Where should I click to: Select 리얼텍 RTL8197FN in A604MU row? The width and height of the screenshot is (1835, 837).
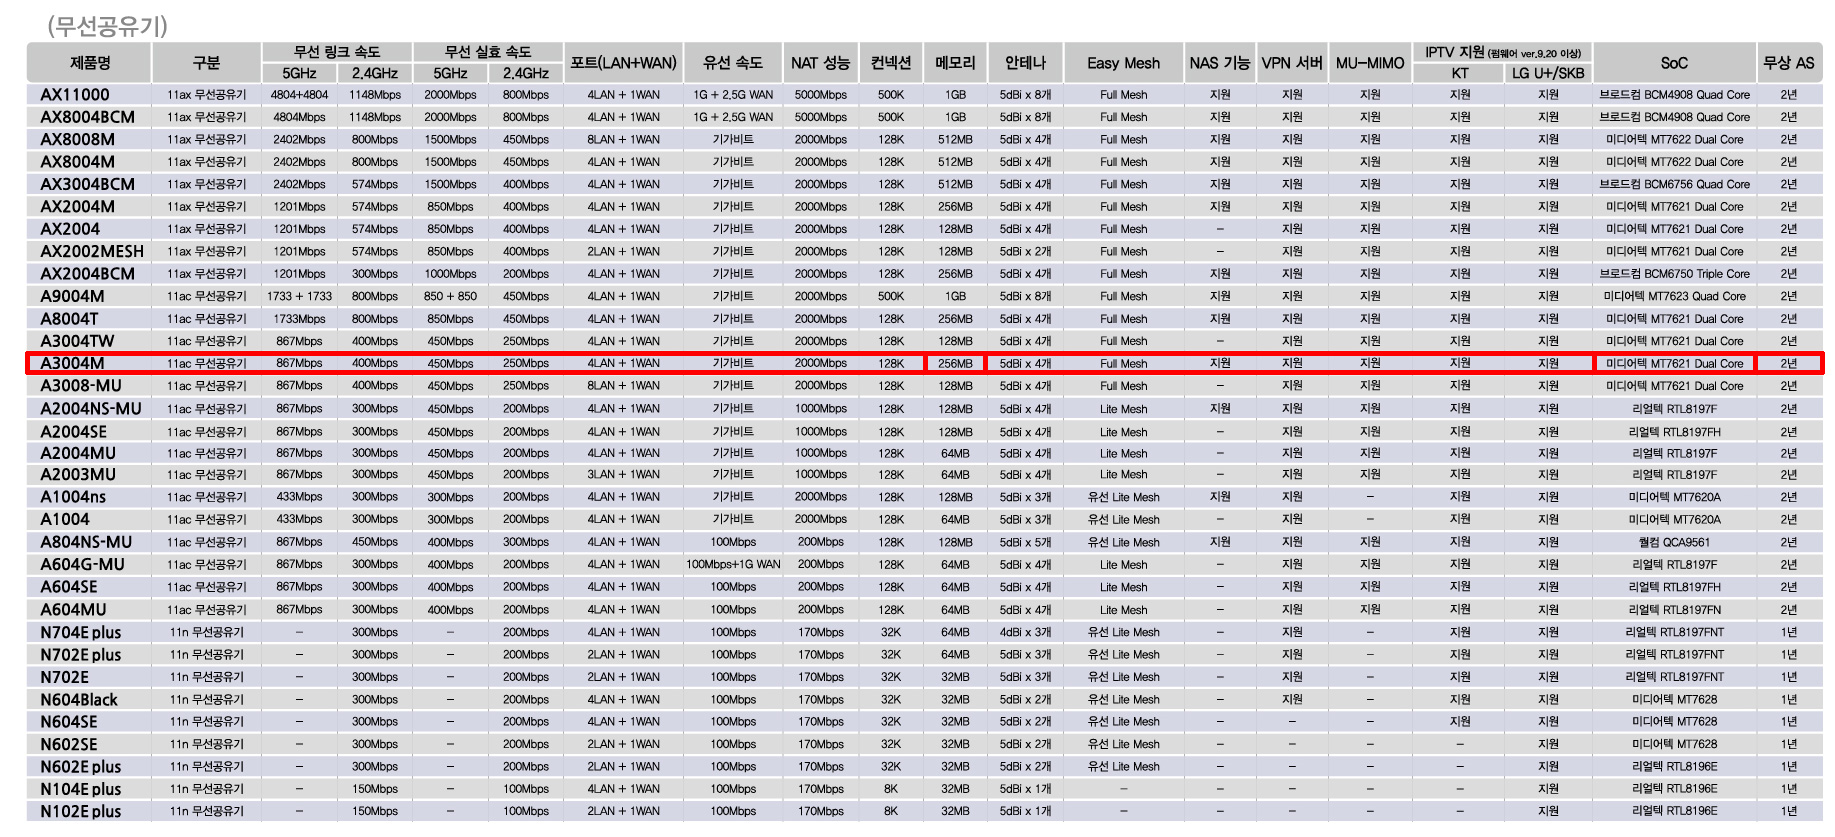click(1674, 609)
